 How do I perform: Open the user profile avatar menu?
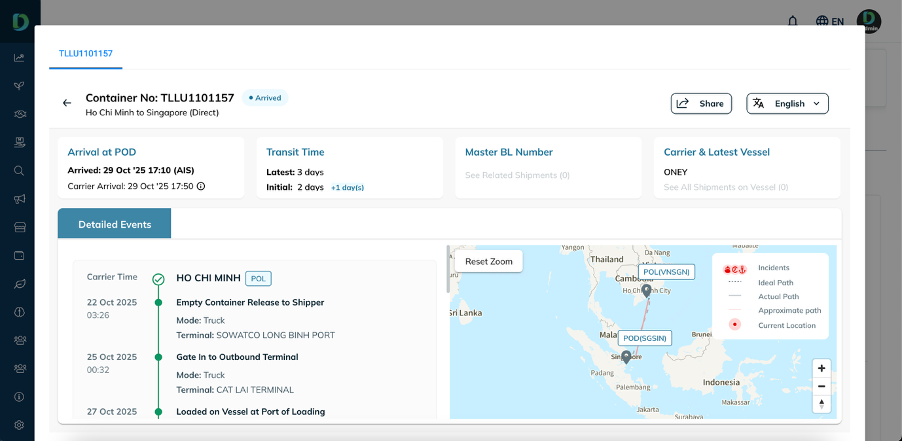(869, 21)
